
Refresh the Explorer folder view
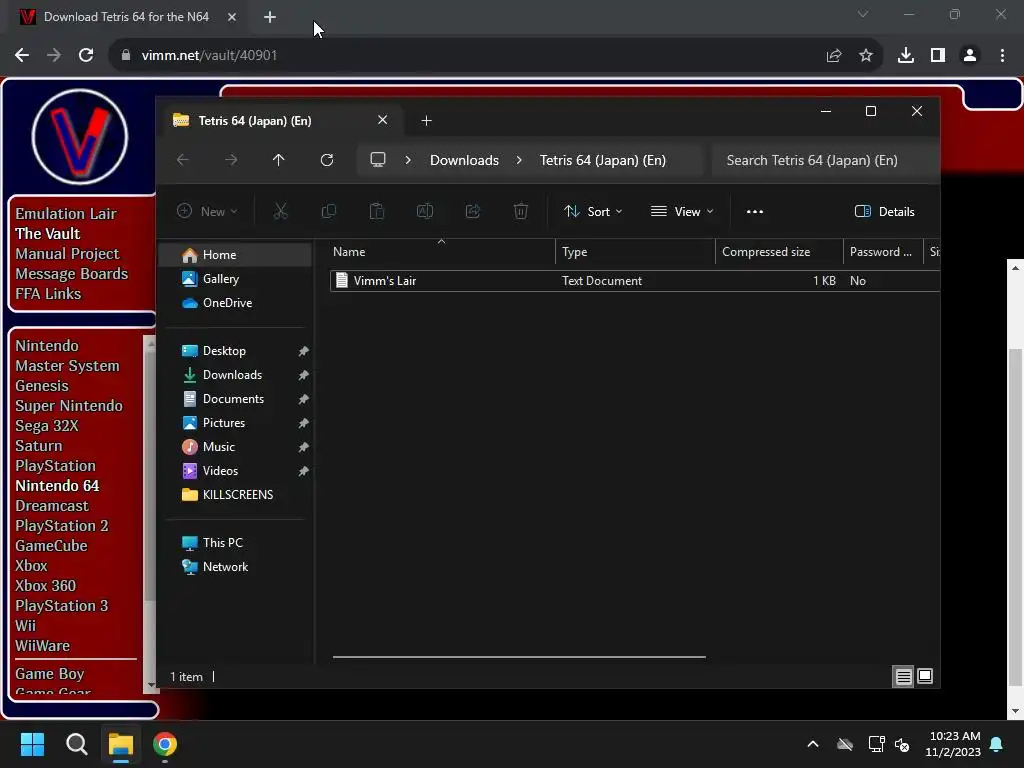[x=327, y=160]
